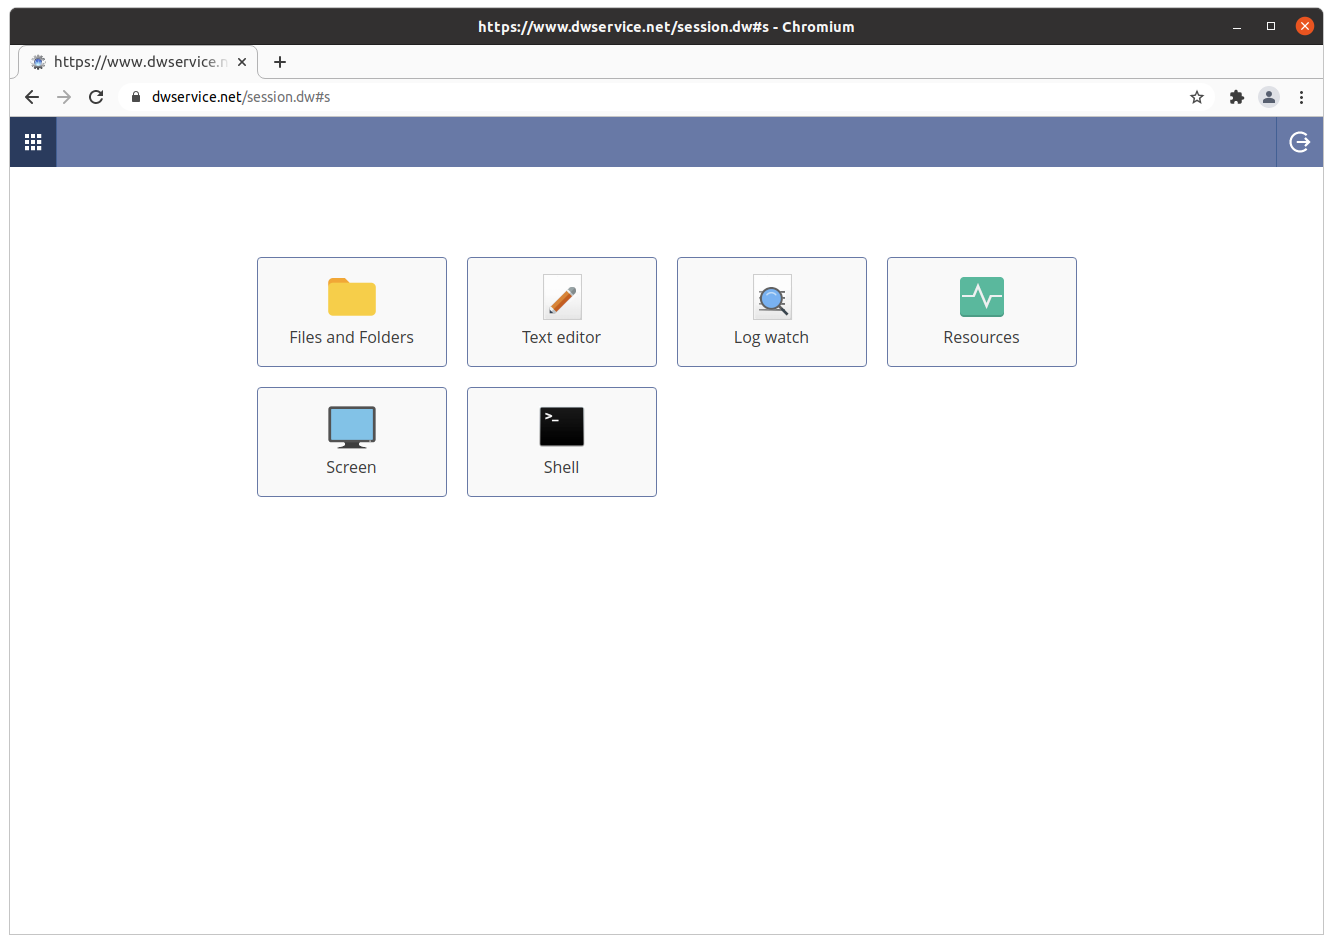Expand the Chromium three-dot menu
1333x944 pixels.
coord(1301,97)
